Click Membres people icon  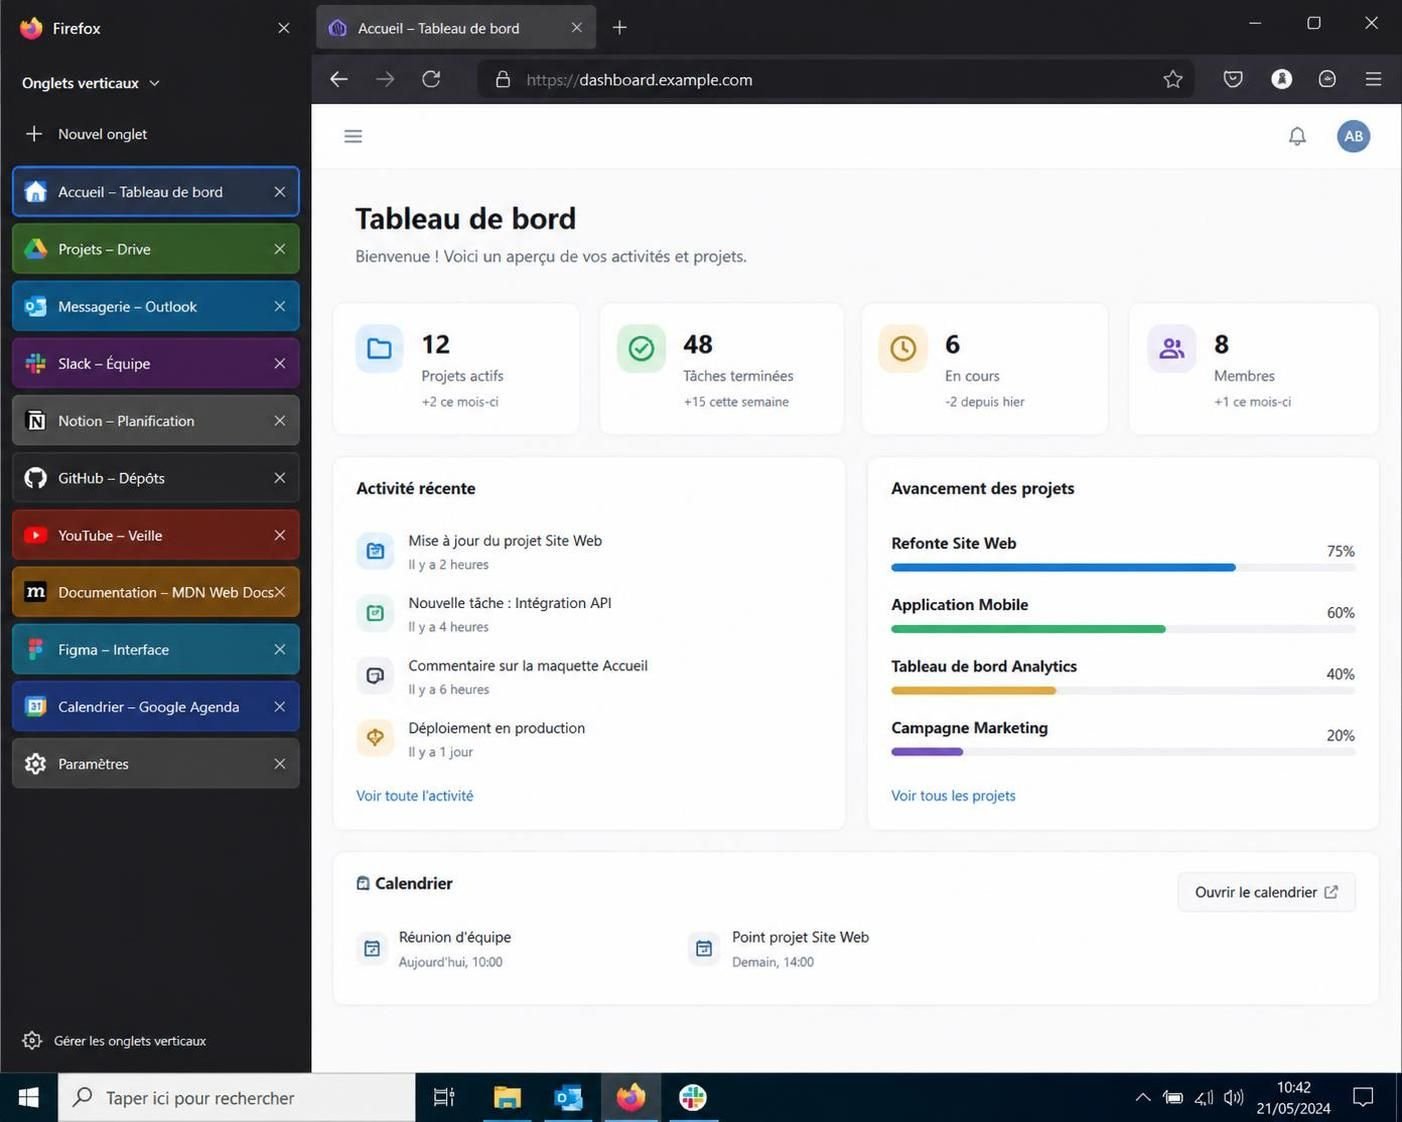pos(1171,348)
